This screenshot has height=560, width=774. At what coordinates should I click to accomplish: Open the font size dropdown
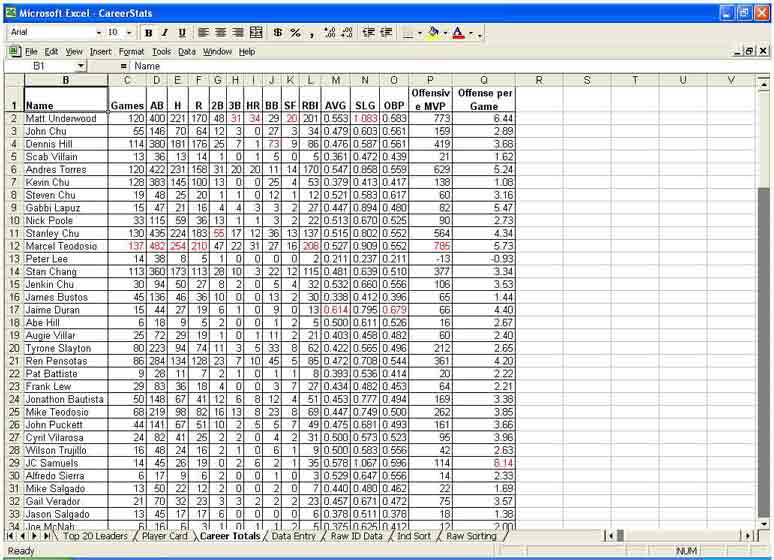coord(128,33)
